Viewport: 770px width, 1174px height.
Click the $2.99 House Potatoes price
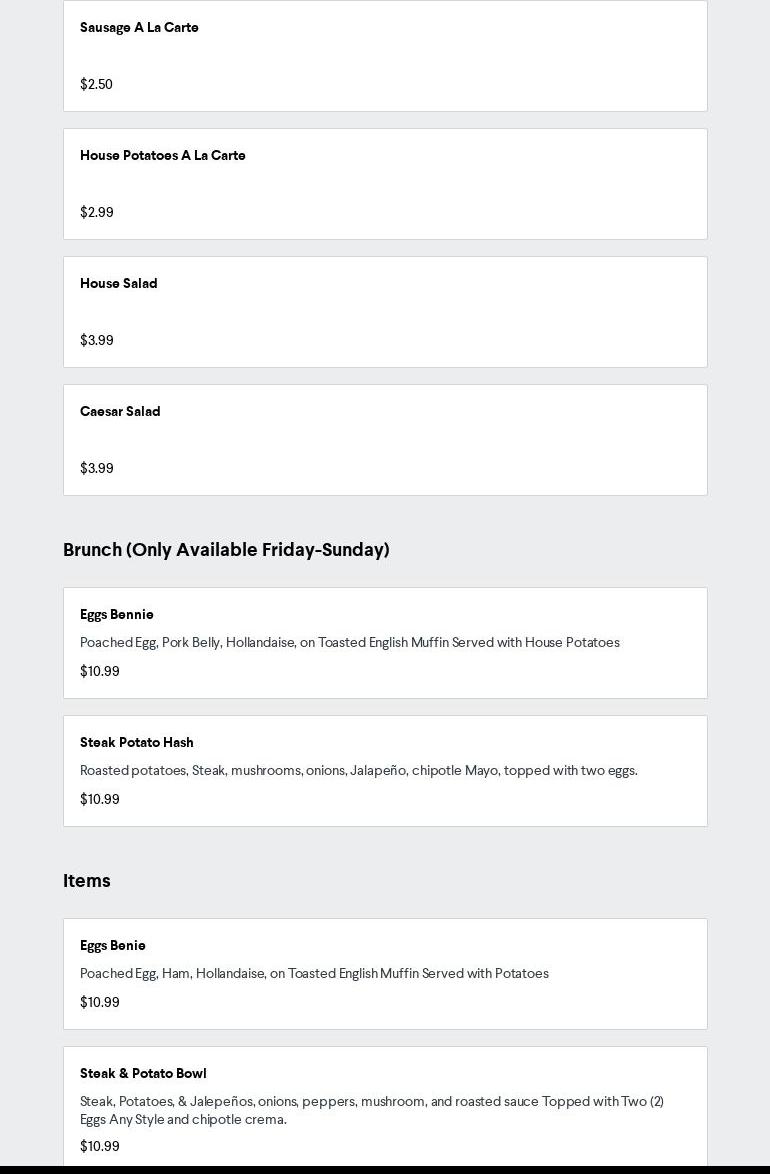[97, 213]
